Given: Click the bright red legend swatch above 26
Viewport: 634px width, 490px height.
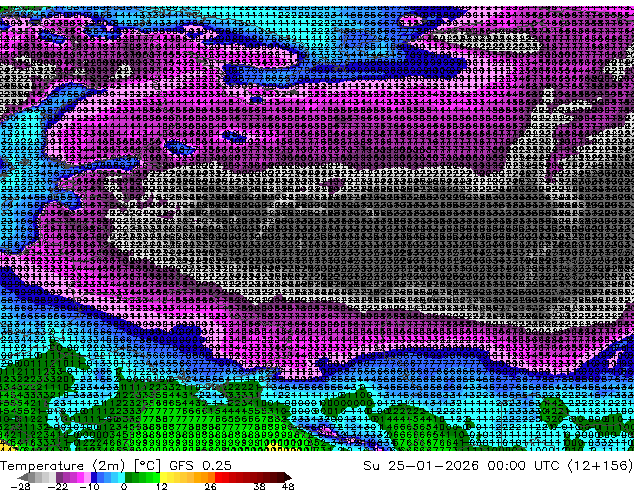Looking at the screenshot, I should (x=218, y=477).
